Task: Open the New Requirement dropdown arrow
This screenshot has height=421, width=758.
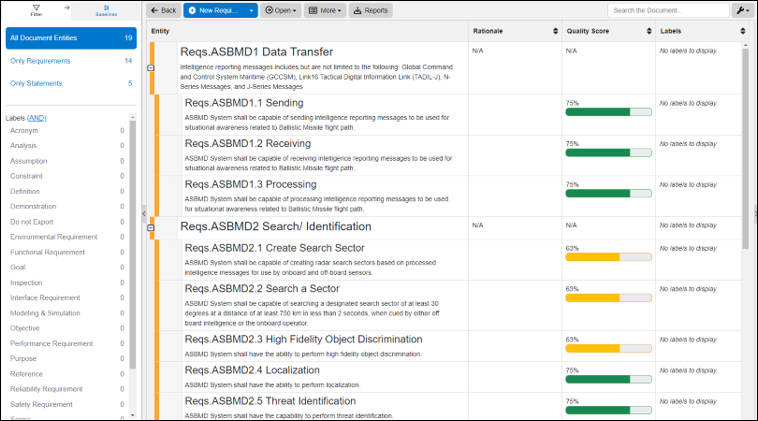Action: pyautogui.click(x=252, y=10)
